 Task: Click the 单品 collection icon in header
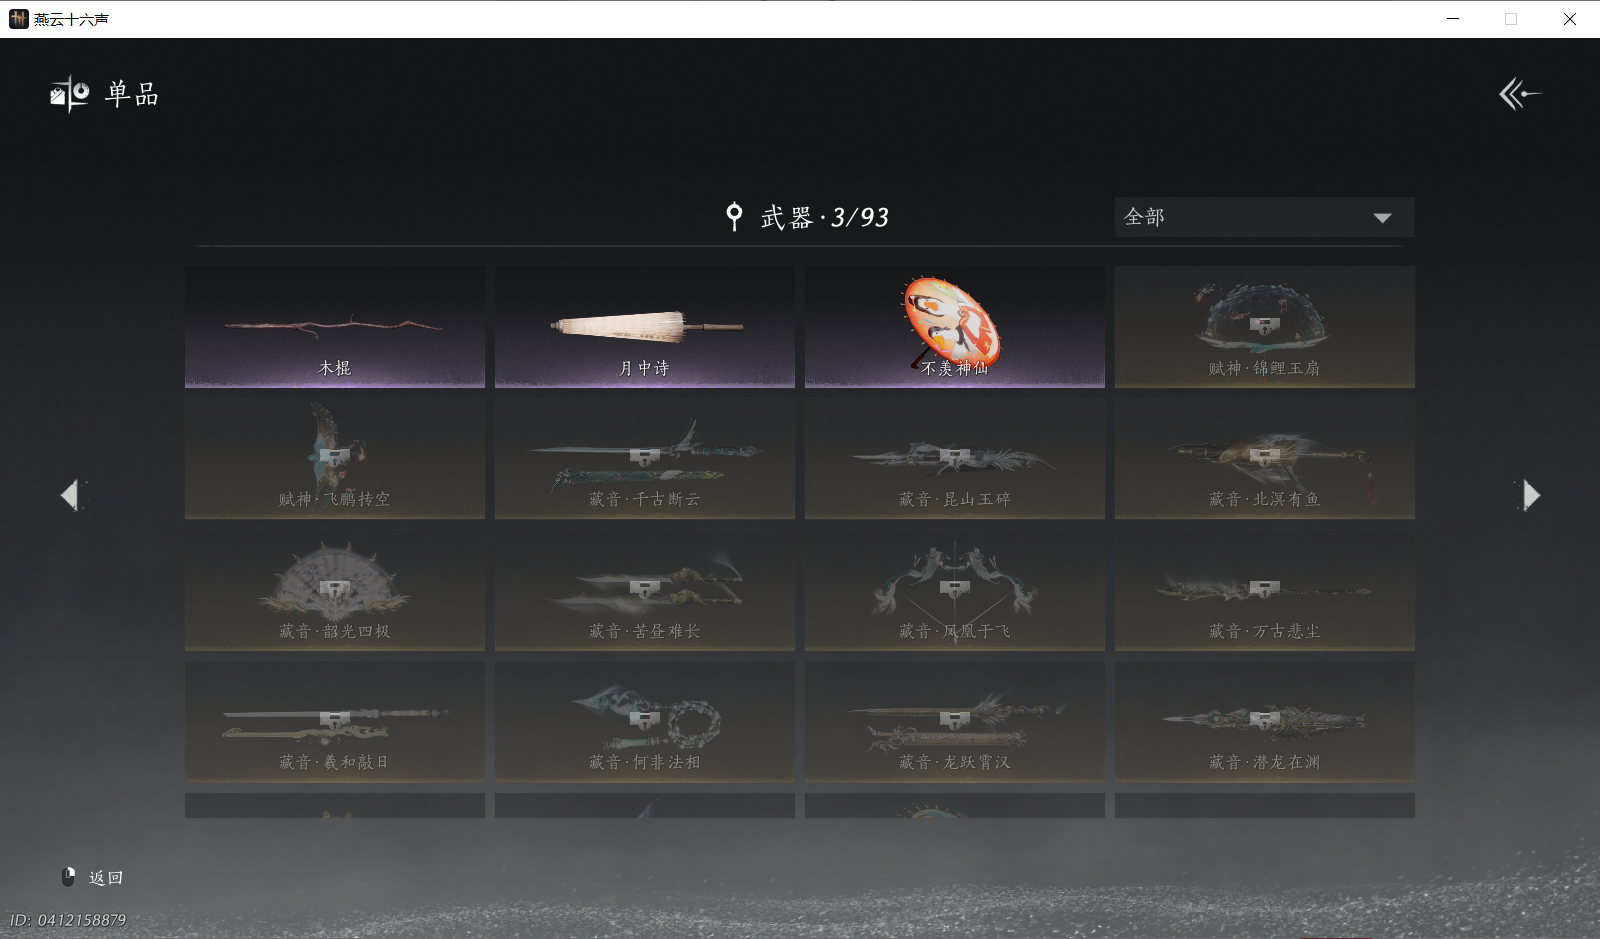(x=70, y=94)
